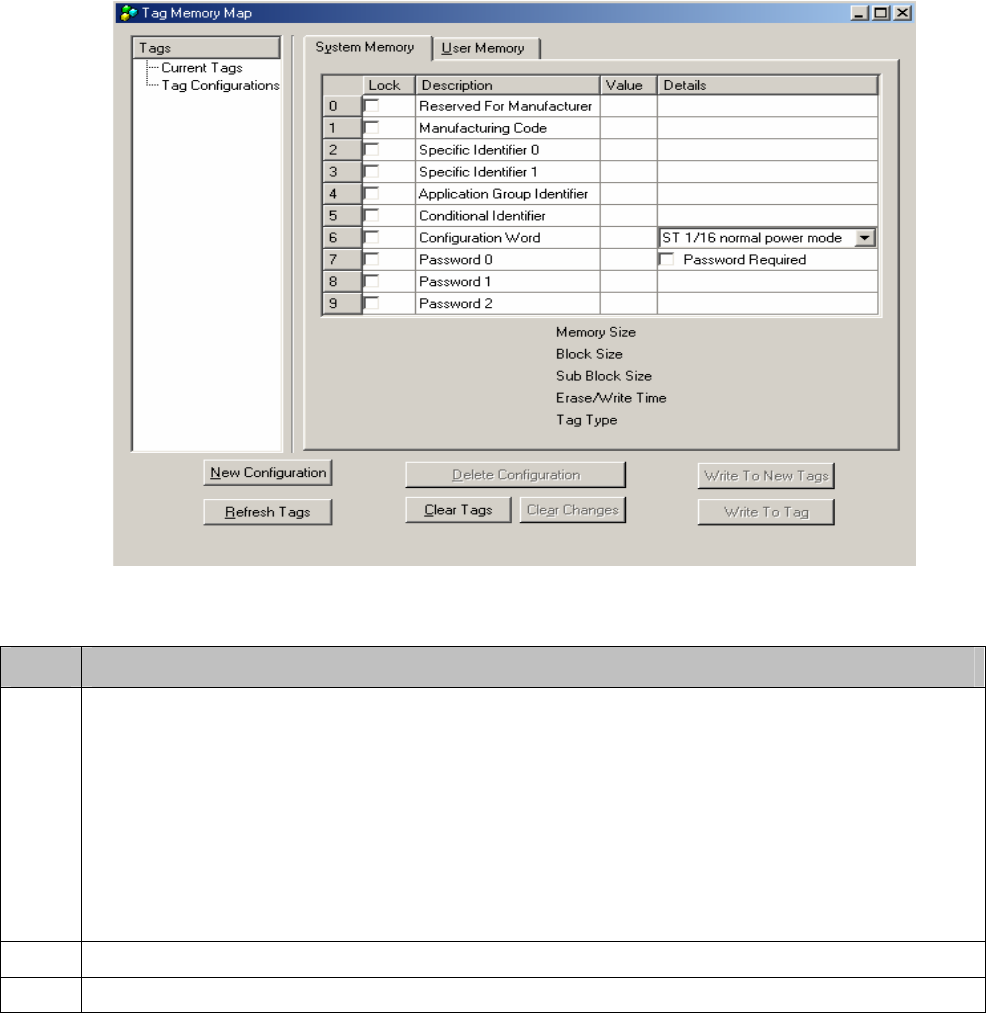Enable the Password Required checkbox
The image size is (986, 1013).
tap(666, 260)
